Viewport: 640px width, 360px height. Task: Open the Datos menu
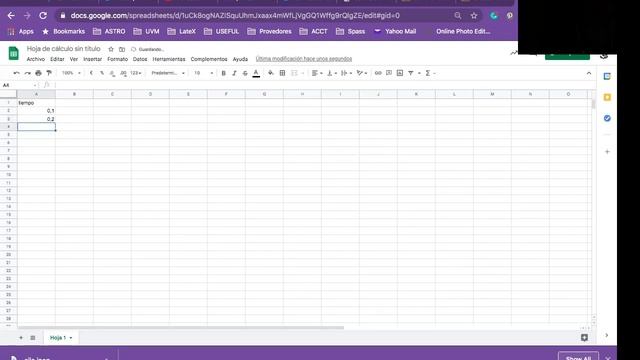coord(140,59)
